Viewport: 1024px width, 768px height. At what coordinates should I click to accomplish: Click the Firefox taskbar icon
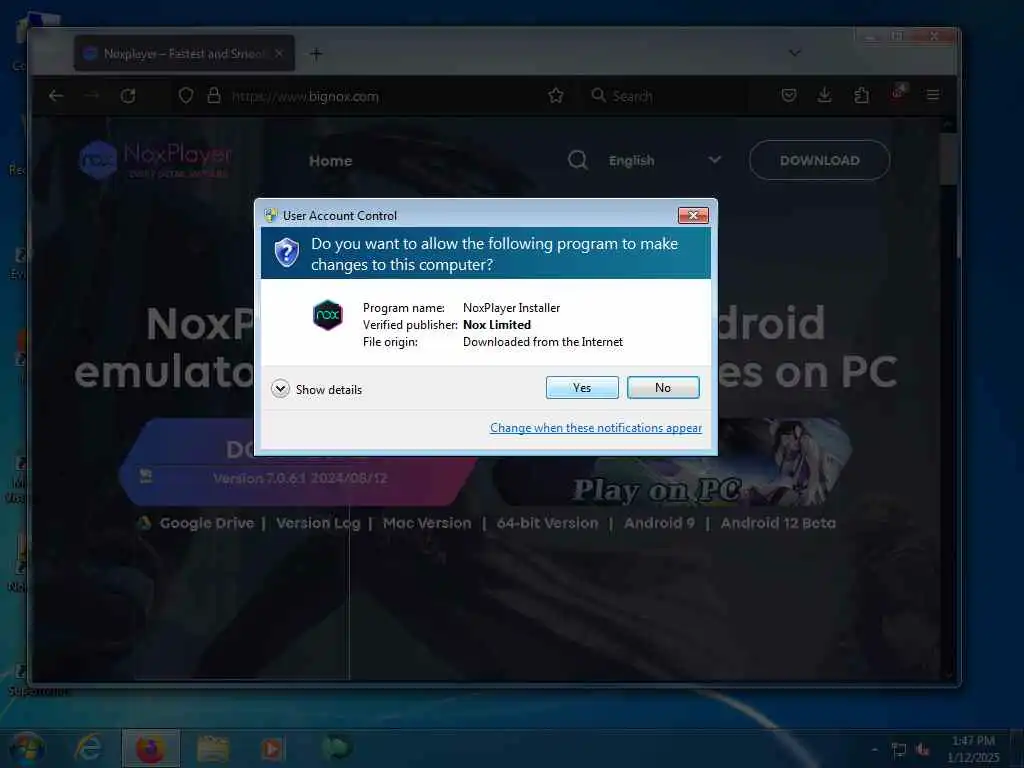tap(150, 748)
